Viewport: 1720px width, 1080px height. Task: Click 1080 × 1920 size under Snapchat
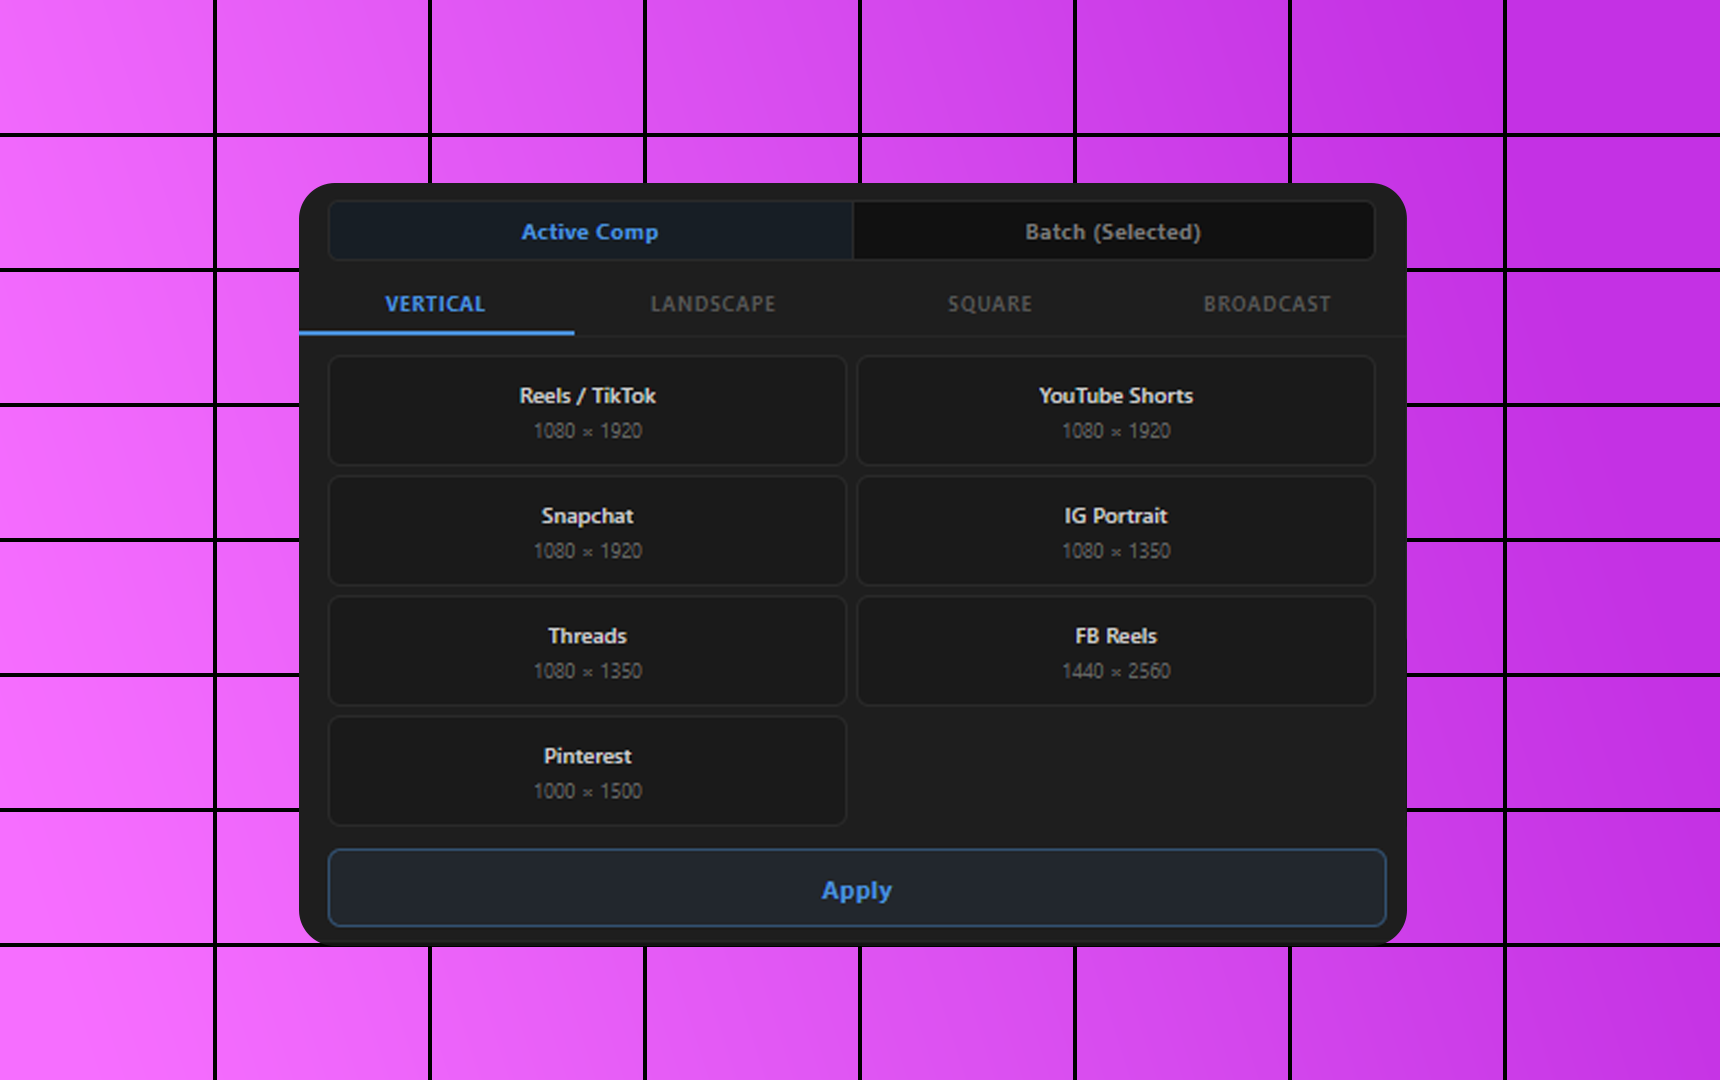coord(587,551)
